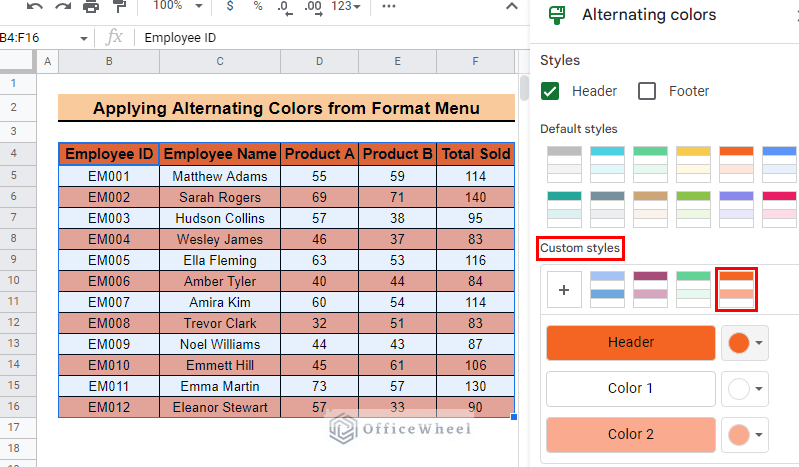Collapse the toolbar with the up chevron
Image resolution: width=799 pixels, height=467 pixels.
pos(512,6)
